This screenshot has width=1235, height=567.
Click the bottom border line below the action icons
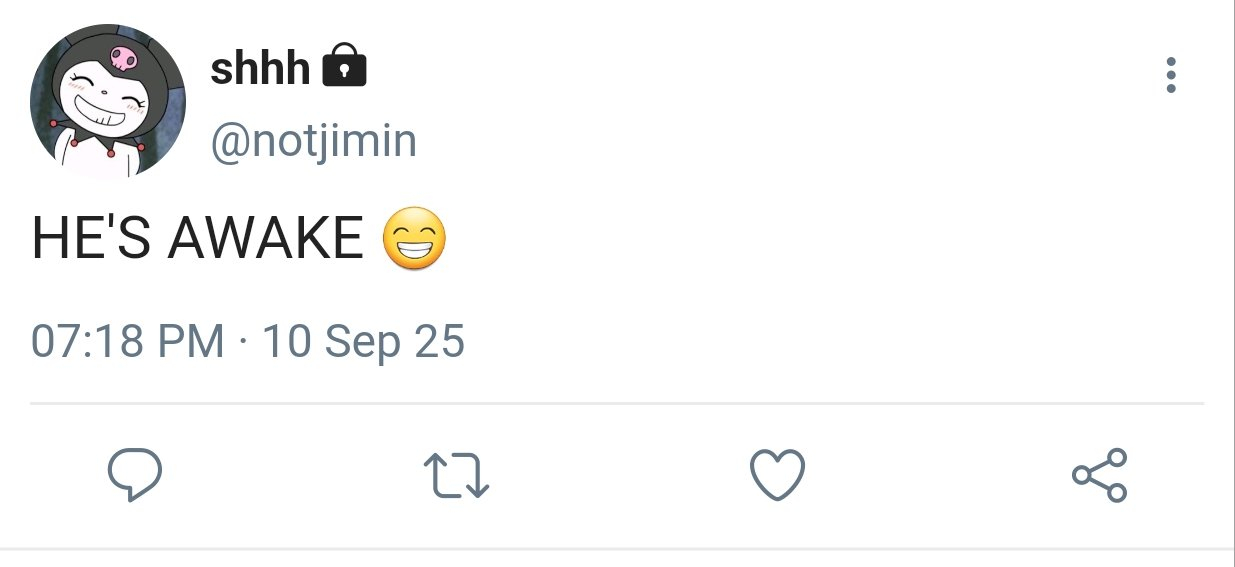click(617, 549)
